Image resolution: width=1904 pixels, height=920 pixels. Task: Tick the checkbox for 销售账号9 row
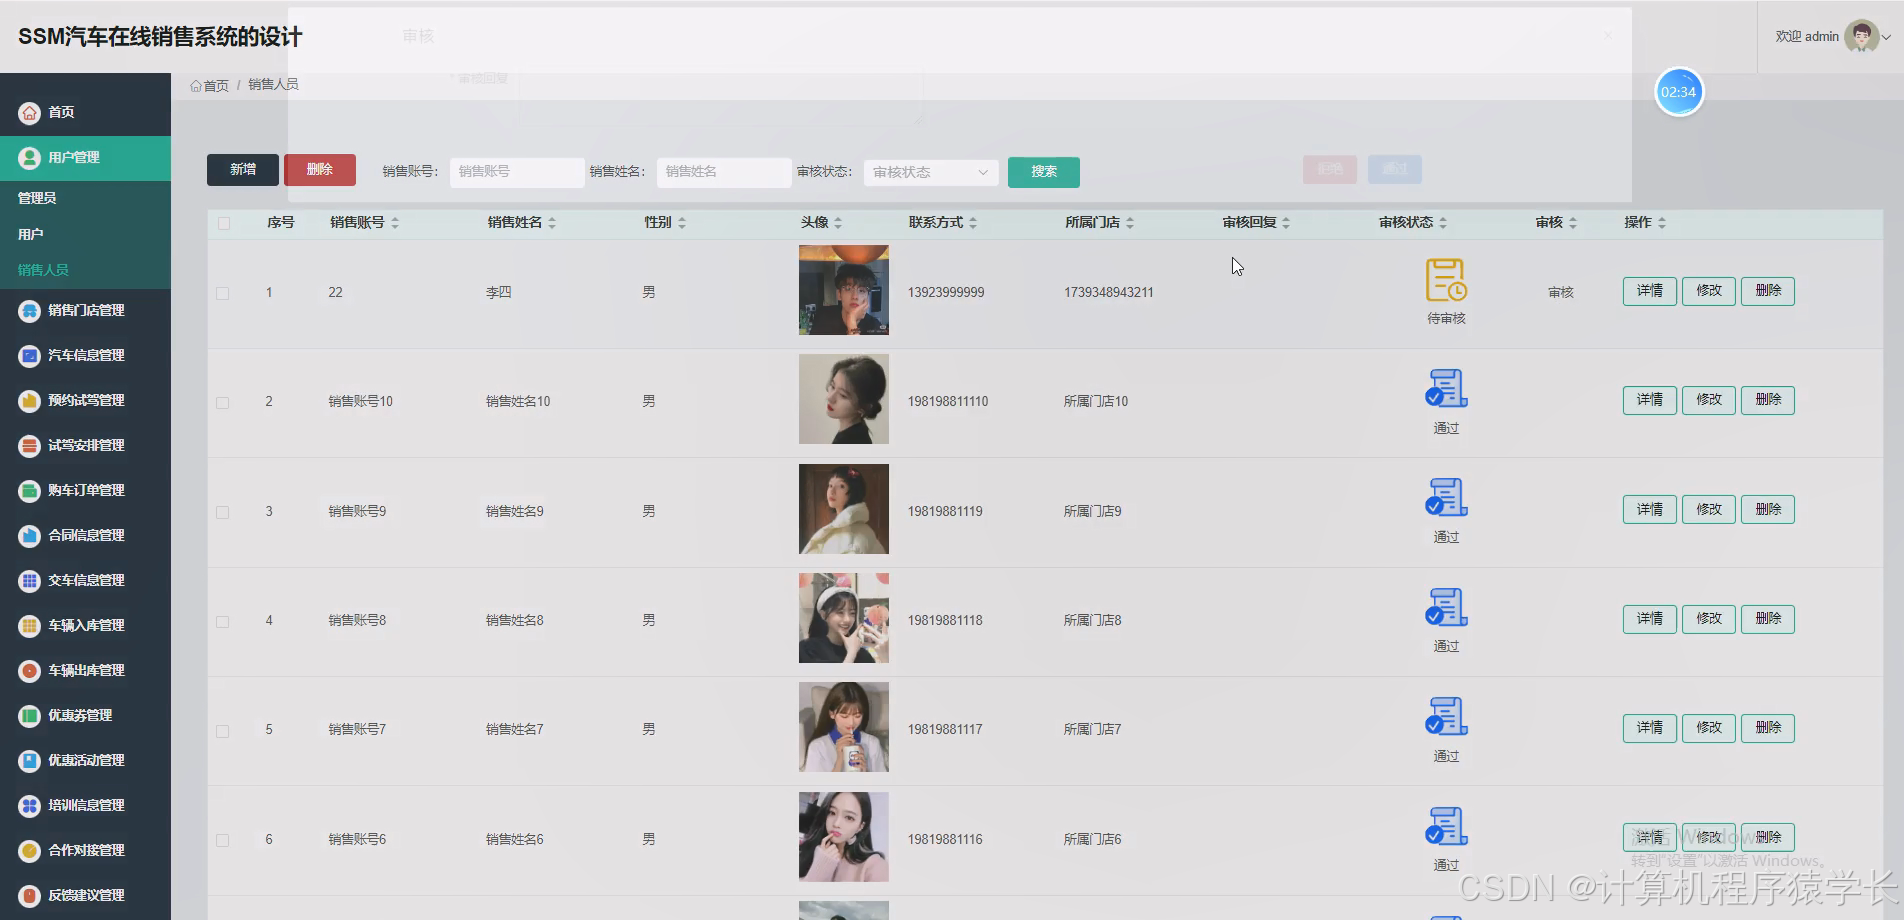tap(223, 512)
